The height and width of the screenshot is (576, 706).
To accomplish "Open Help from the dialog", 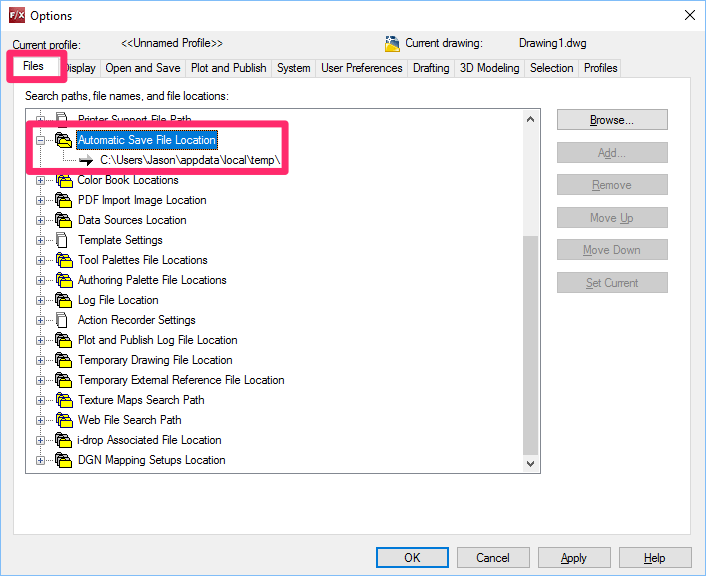I will point(655,558).
